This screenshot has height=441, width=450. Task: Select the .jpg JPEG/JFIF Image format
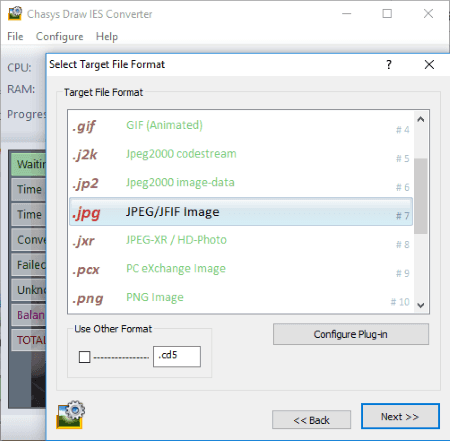tap(241, 212)
